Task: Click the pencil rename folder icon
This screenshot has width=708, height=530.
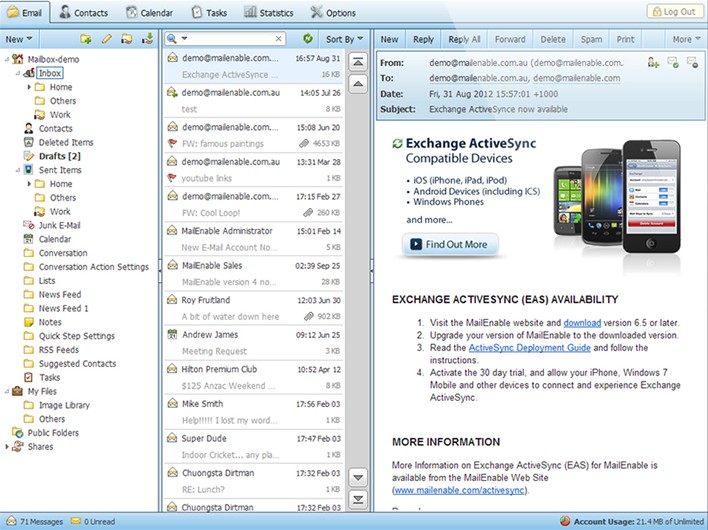Action: coord(107,39)
